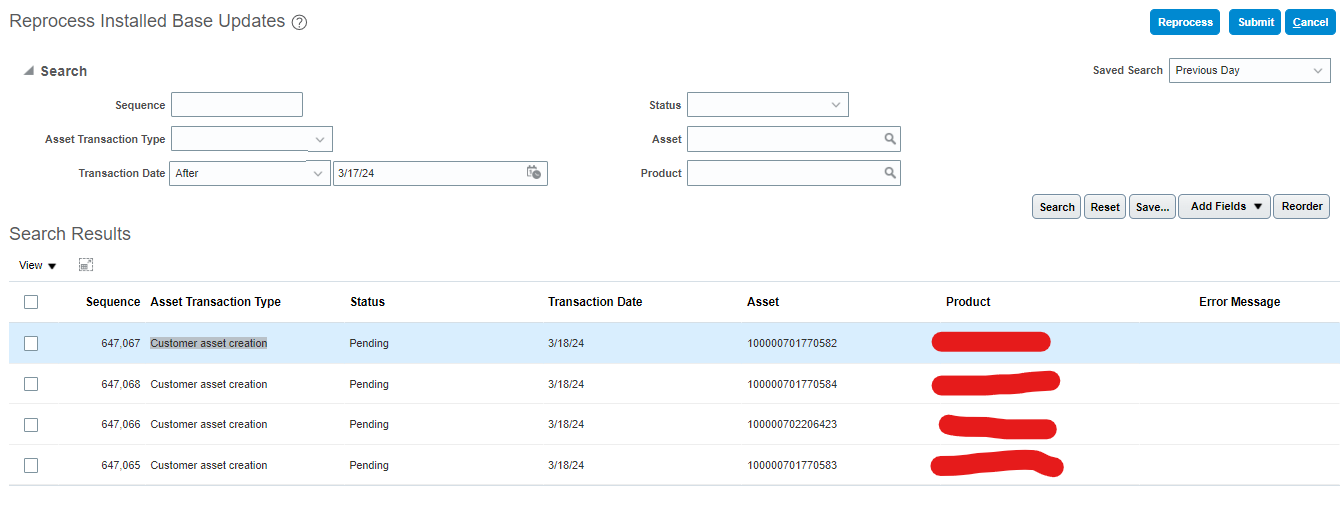Click the Cancel button
Viewport: 1344px width, 517px height.
point(1310,22)
